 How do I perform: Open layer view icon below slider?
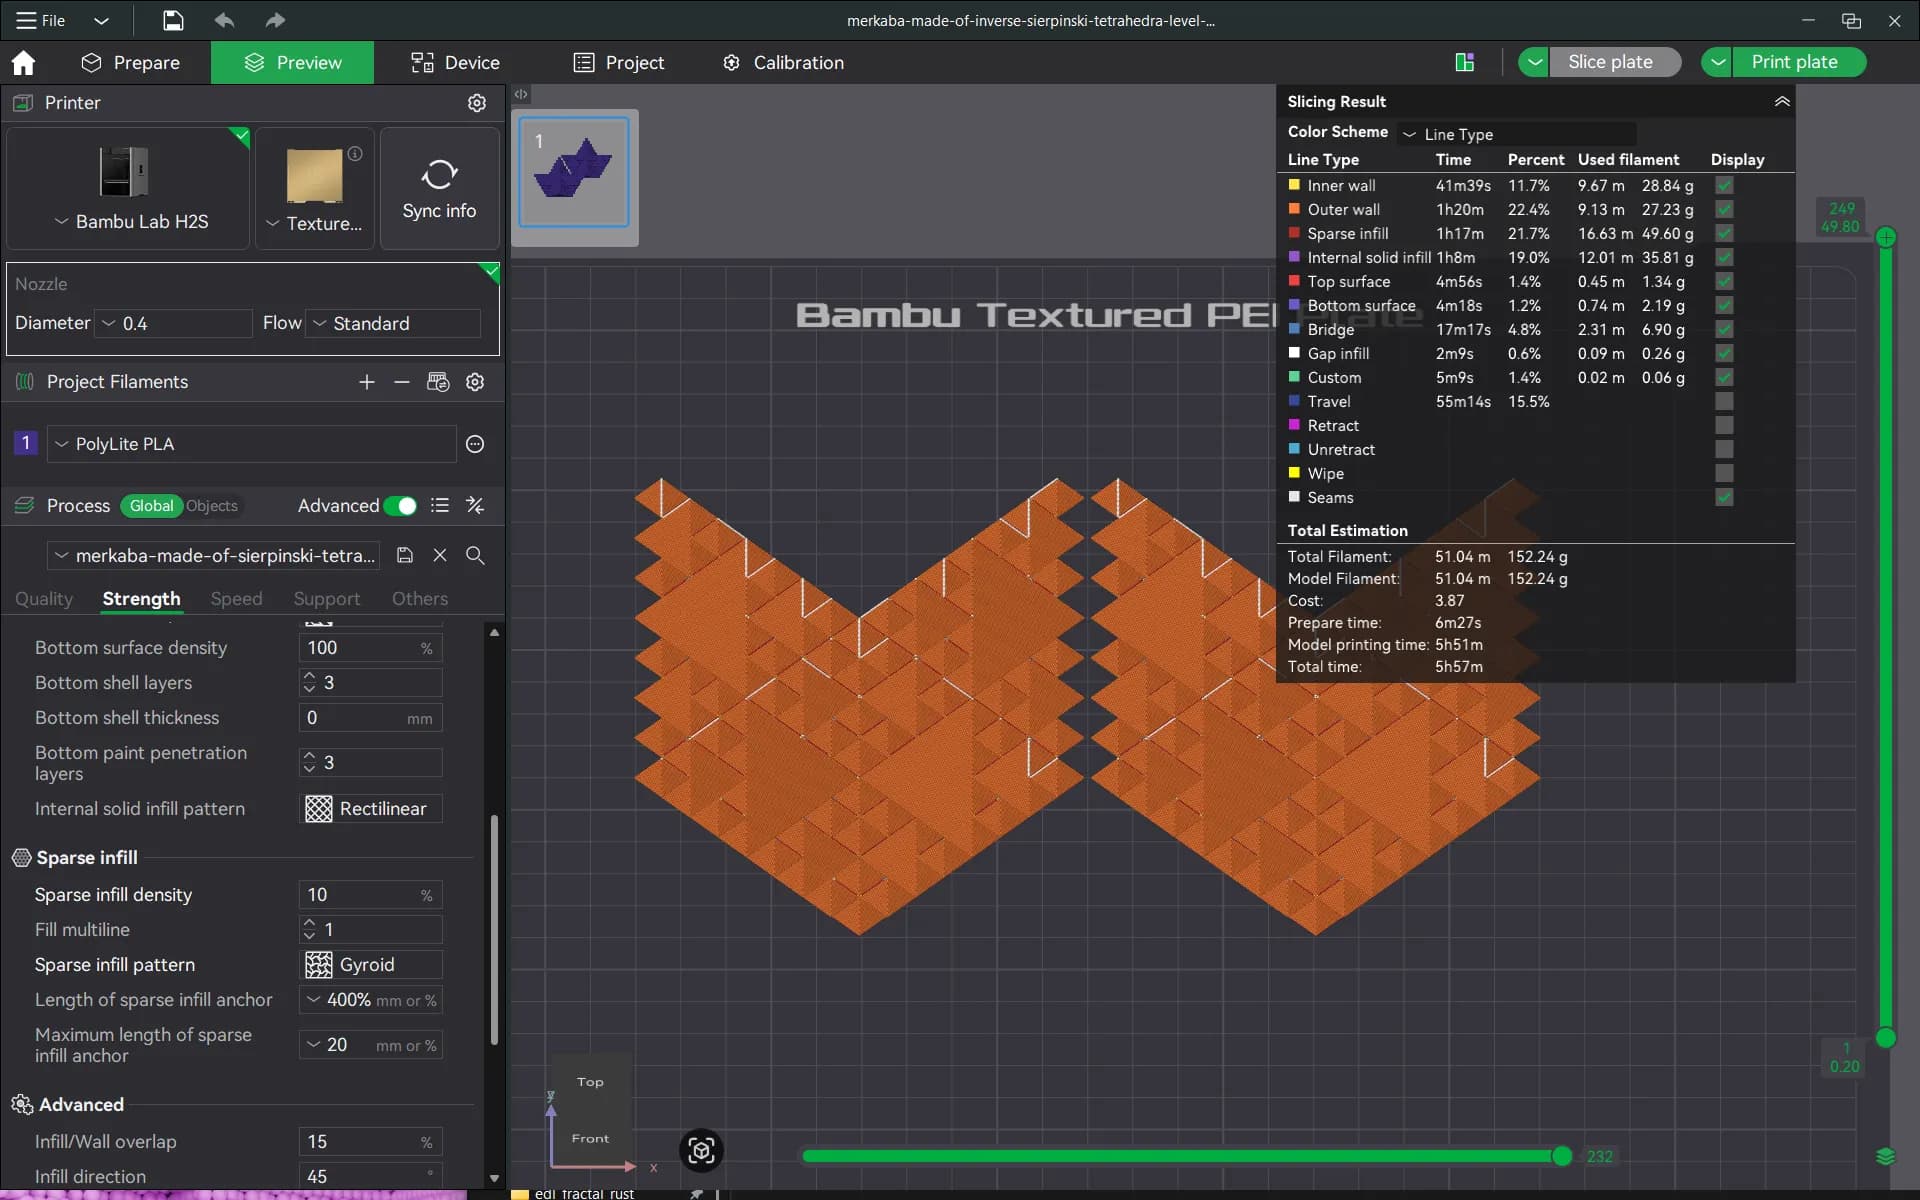point(1886,1156)
